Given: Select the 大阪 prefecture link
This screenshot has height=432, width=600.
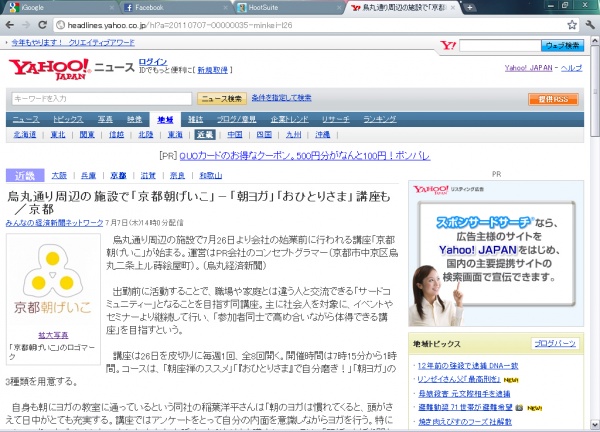Looking at the screenshot, I should click(x=59, y=176).
